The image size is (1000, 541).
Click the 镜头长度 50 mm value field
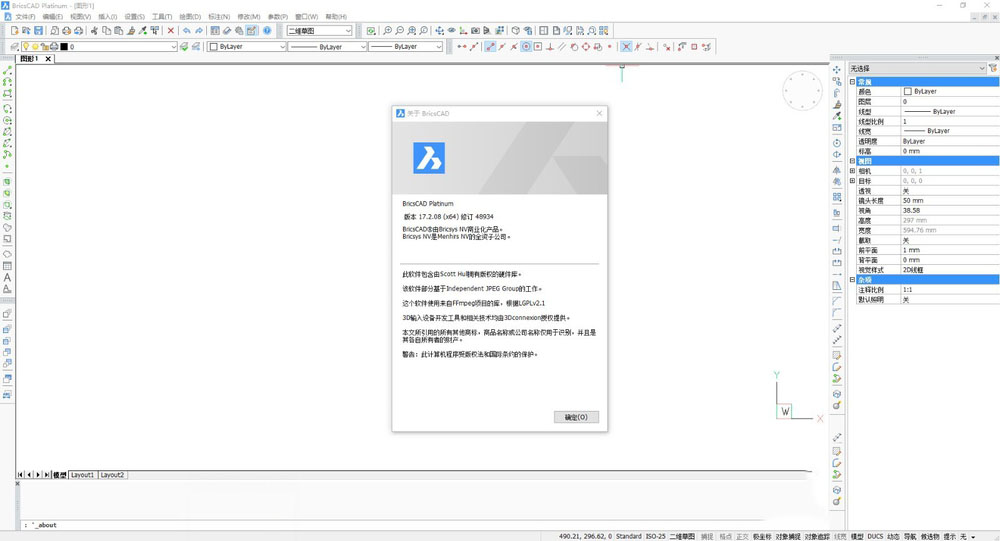950,200
